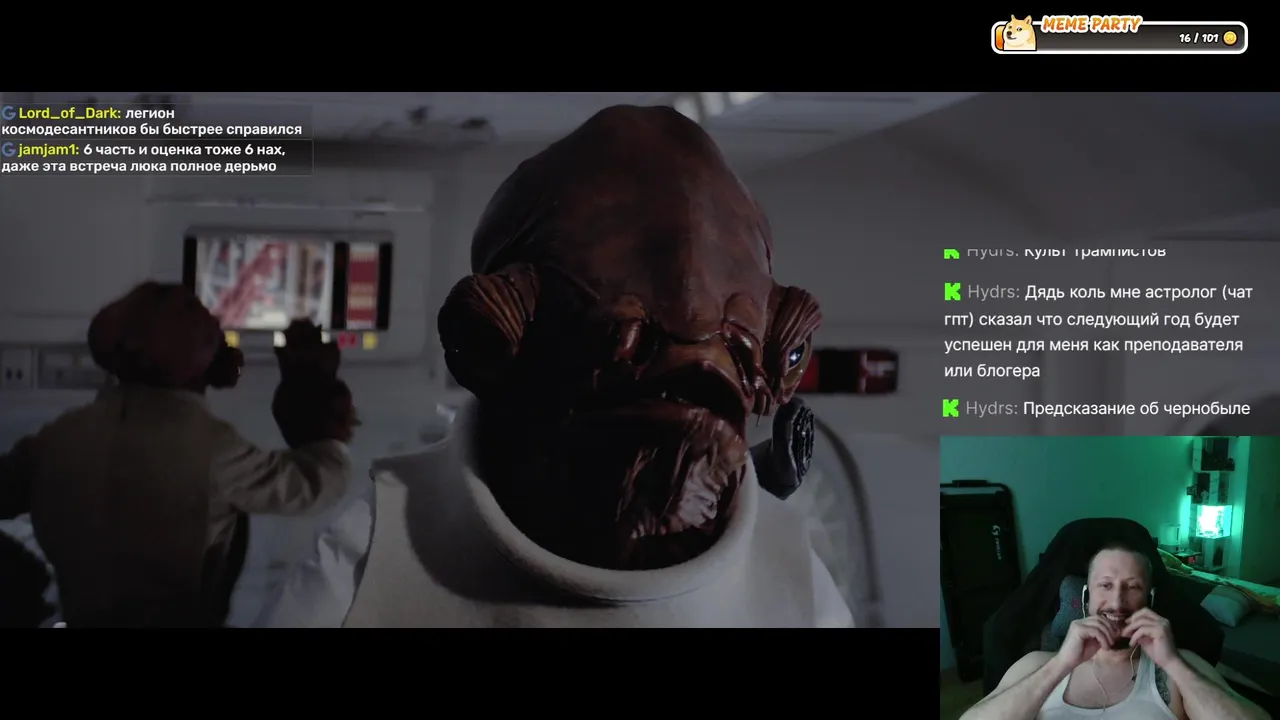
Task: Click the Meme Party progress bar
Action: pos(1120,38)
